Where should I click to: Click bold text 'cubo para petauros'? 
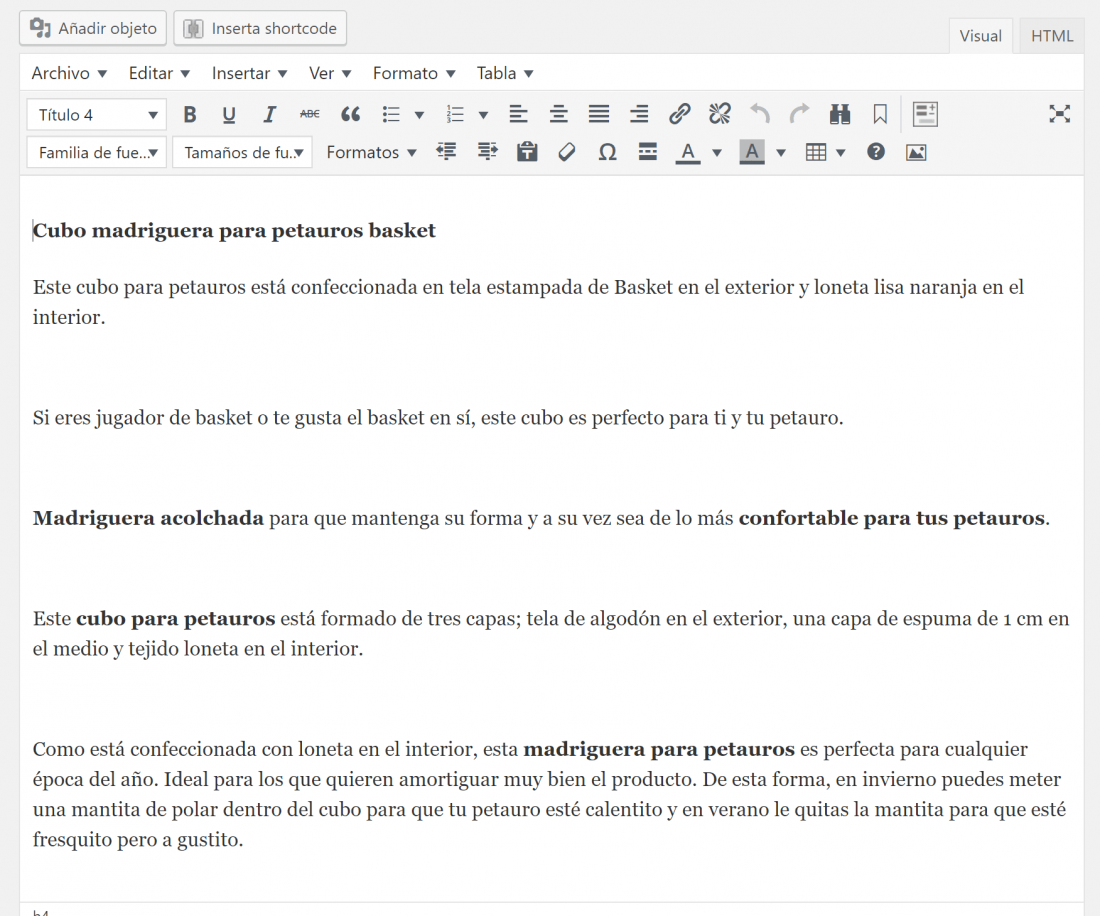(175, 619)
